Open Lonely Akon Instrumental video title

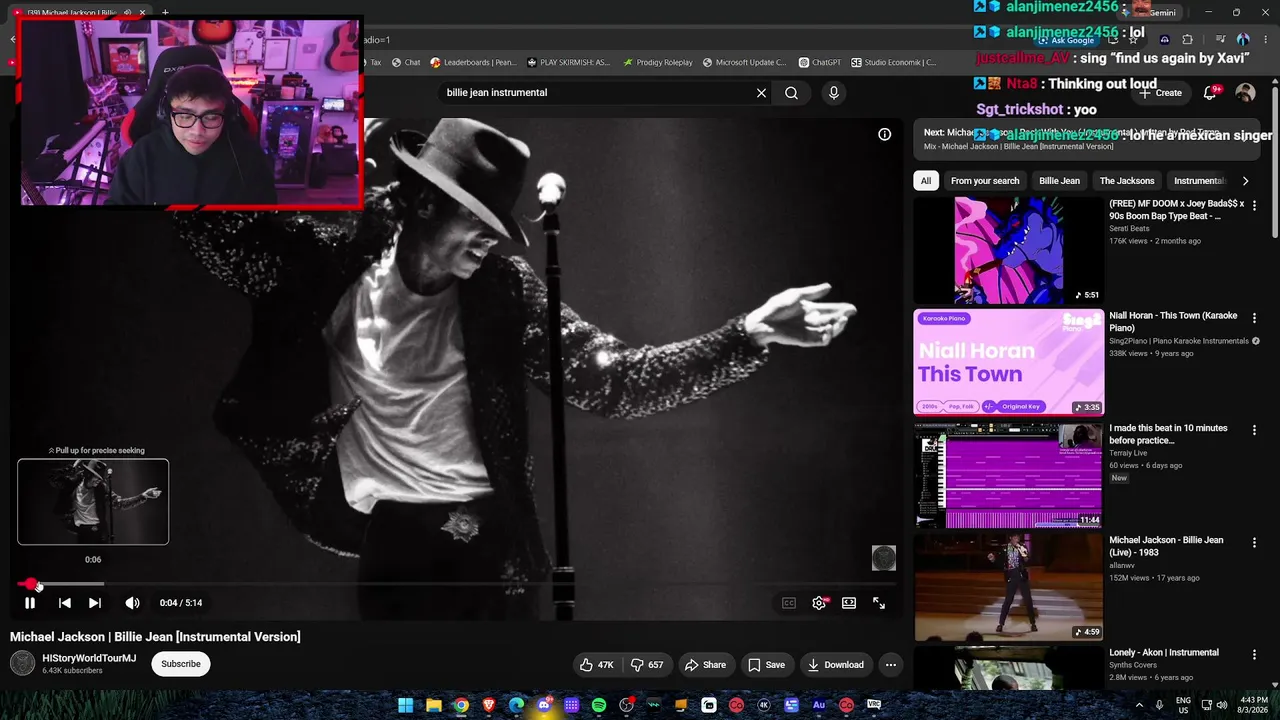pyautogui.click(x=1164, y=653)
